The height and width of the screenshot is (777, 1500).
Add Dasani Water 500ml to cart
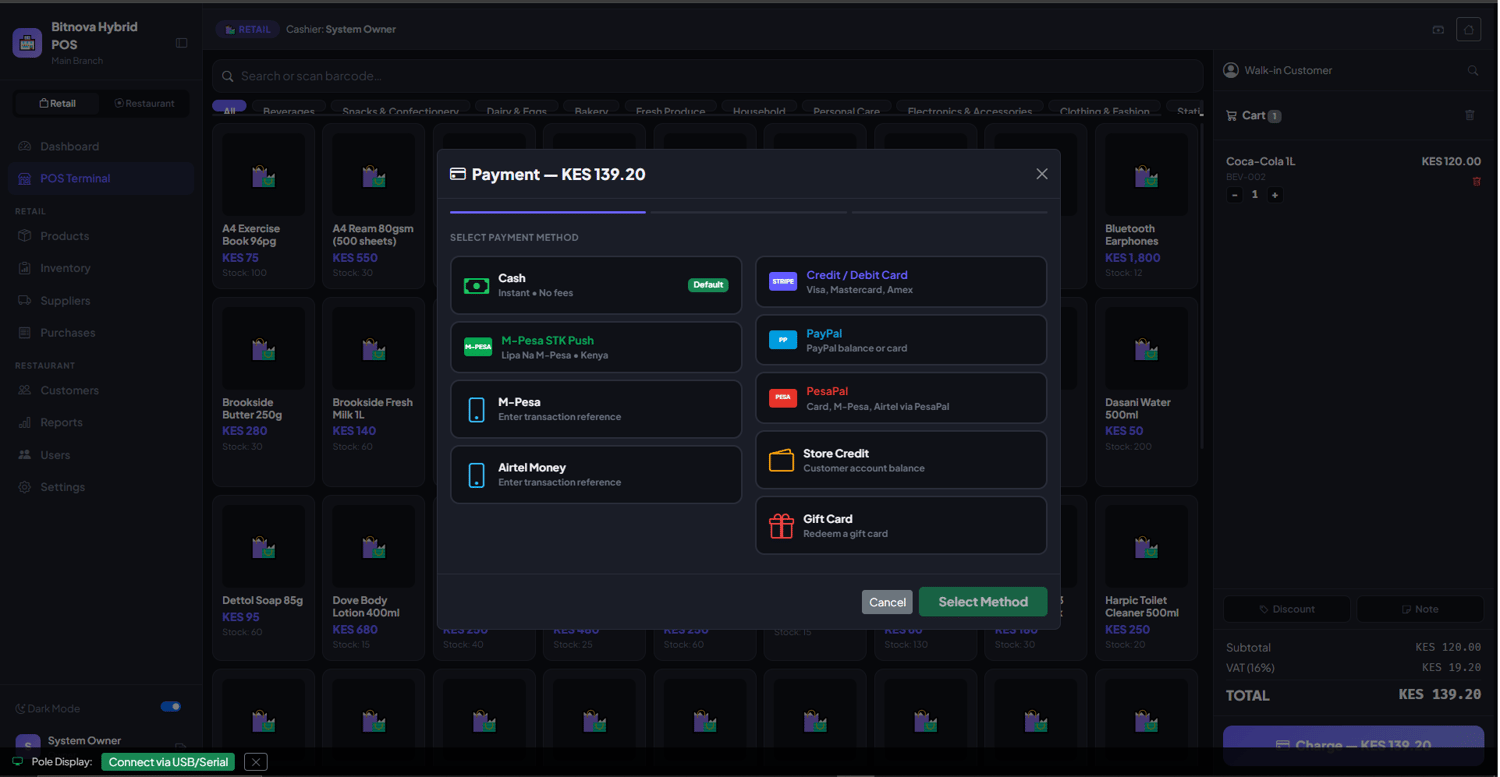(x=1147, y=392)
